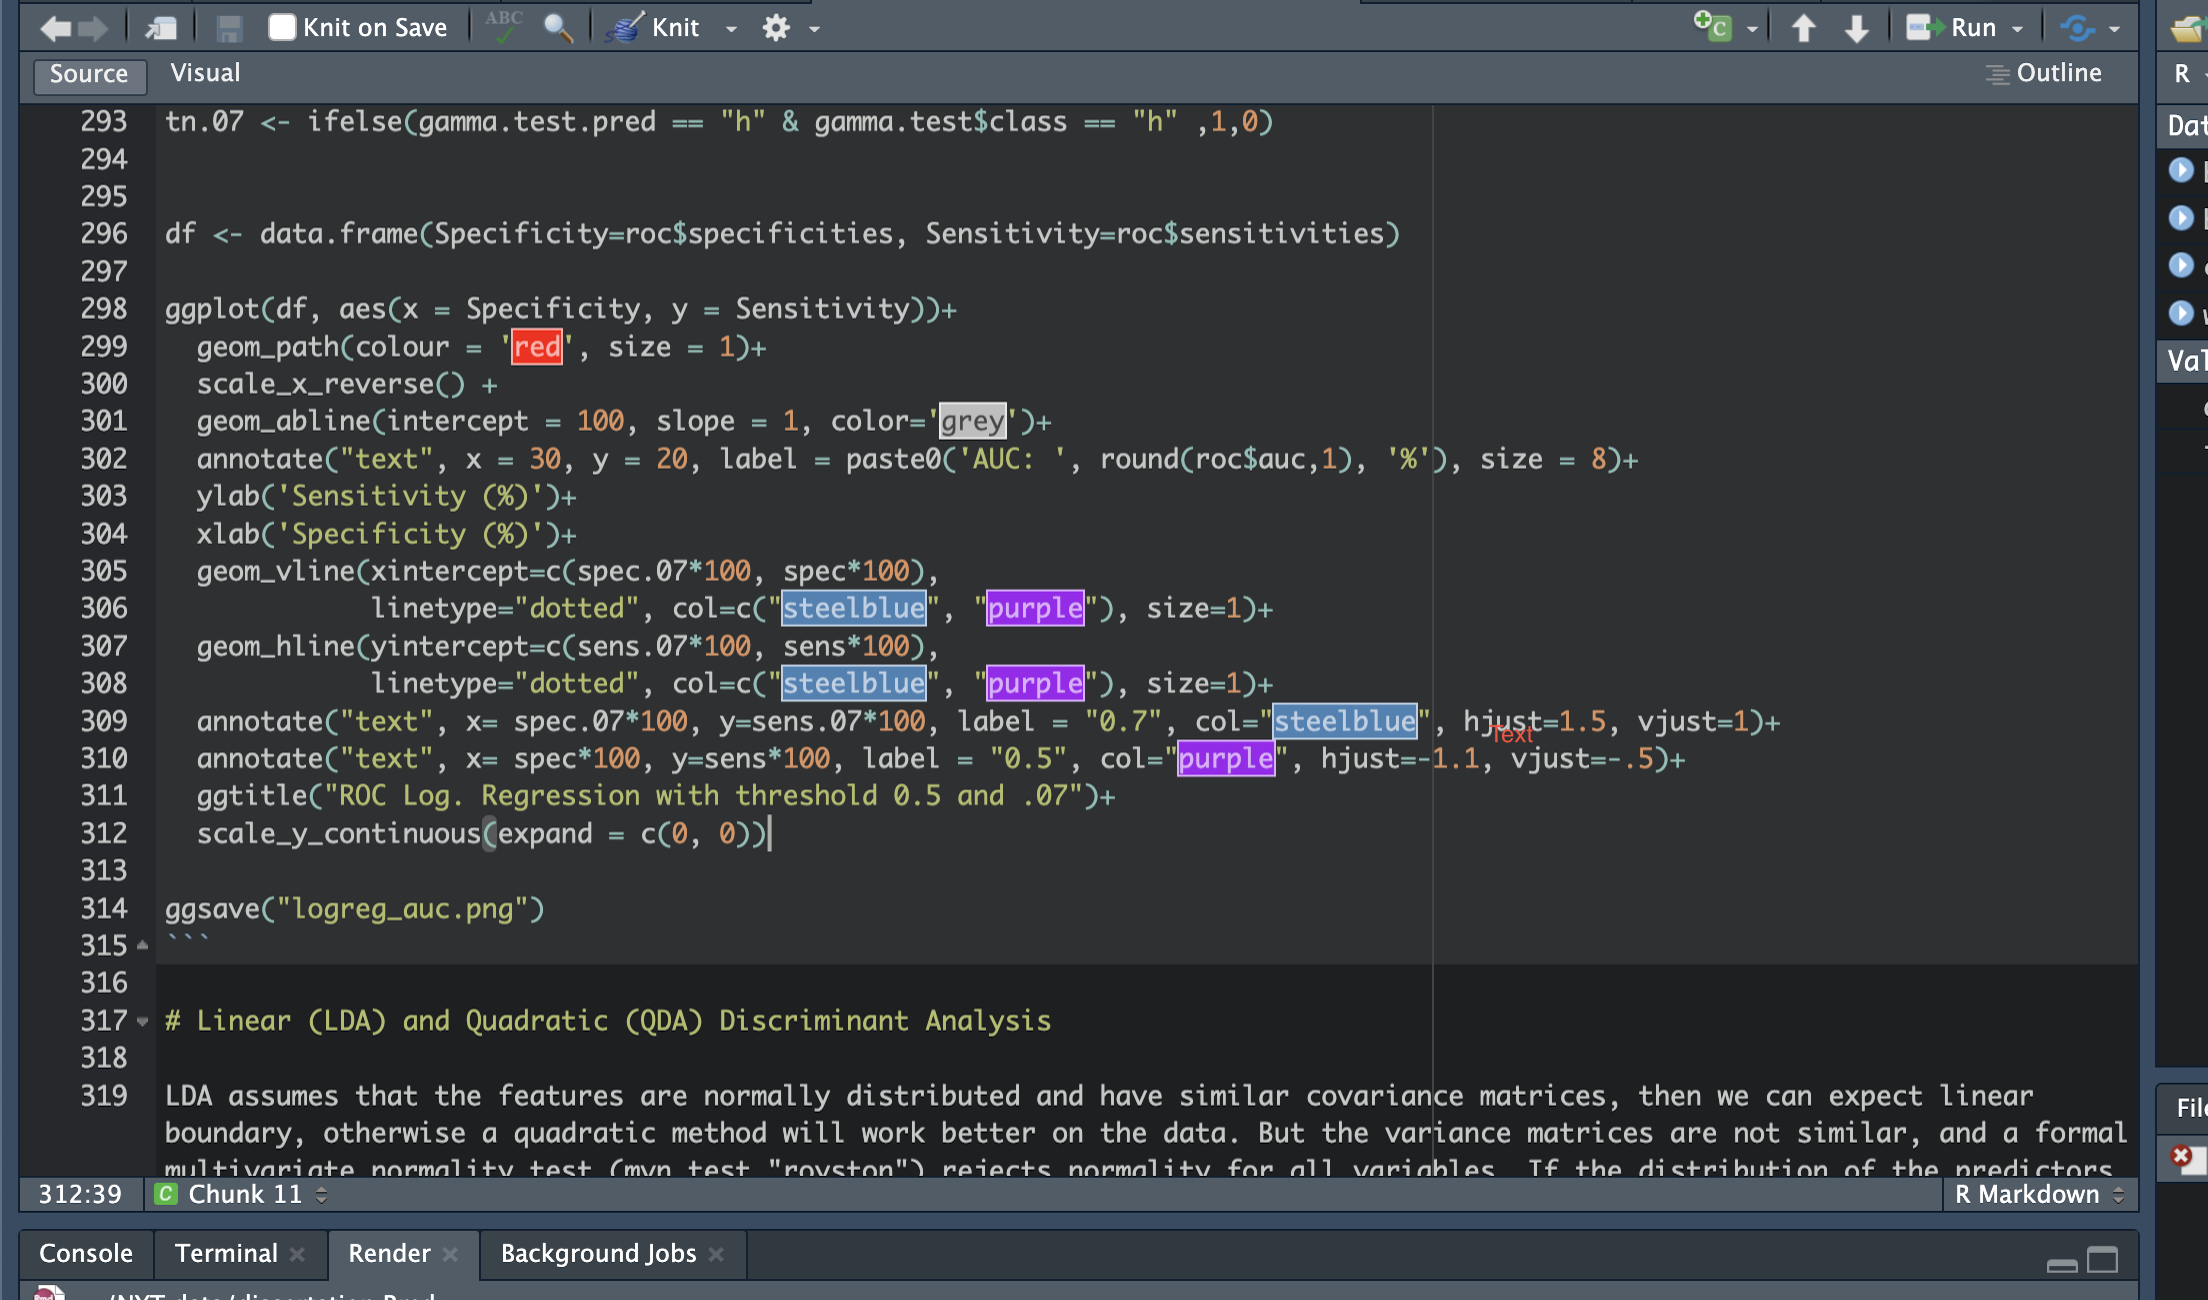
Task: Open the Terminal tab
Action: click(226, 1253)
